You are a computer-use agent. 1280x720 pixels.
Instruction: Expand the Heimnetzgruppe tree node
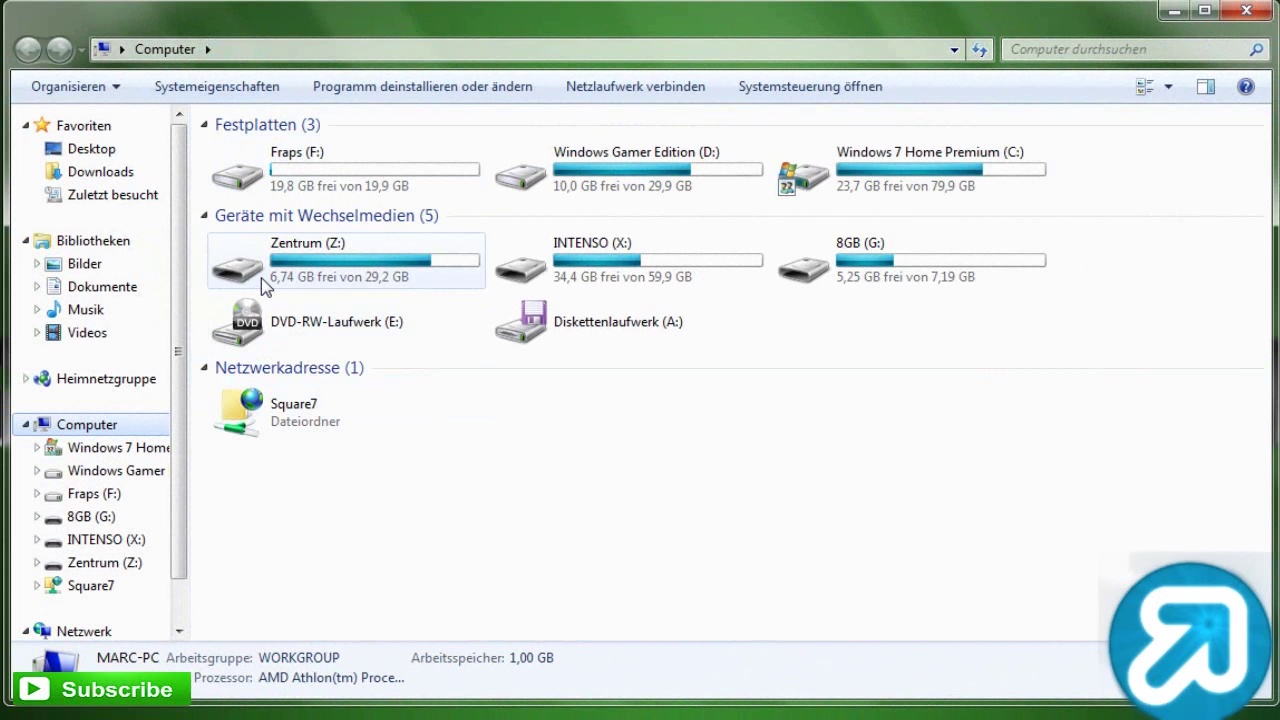(x=26, y=379)
